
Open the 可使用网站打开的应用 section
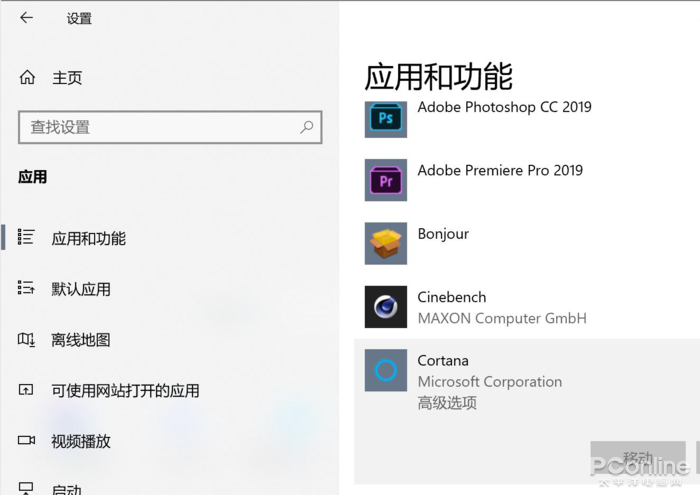125,391
